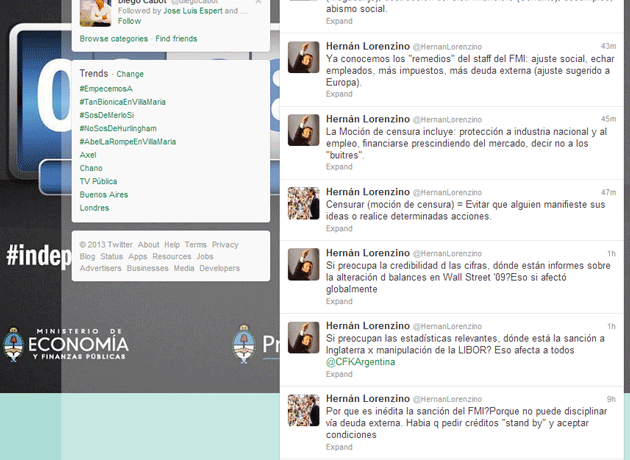Expand the 'sanción del FMI' tweet
The image size is (630, 460).
[339, 447]
